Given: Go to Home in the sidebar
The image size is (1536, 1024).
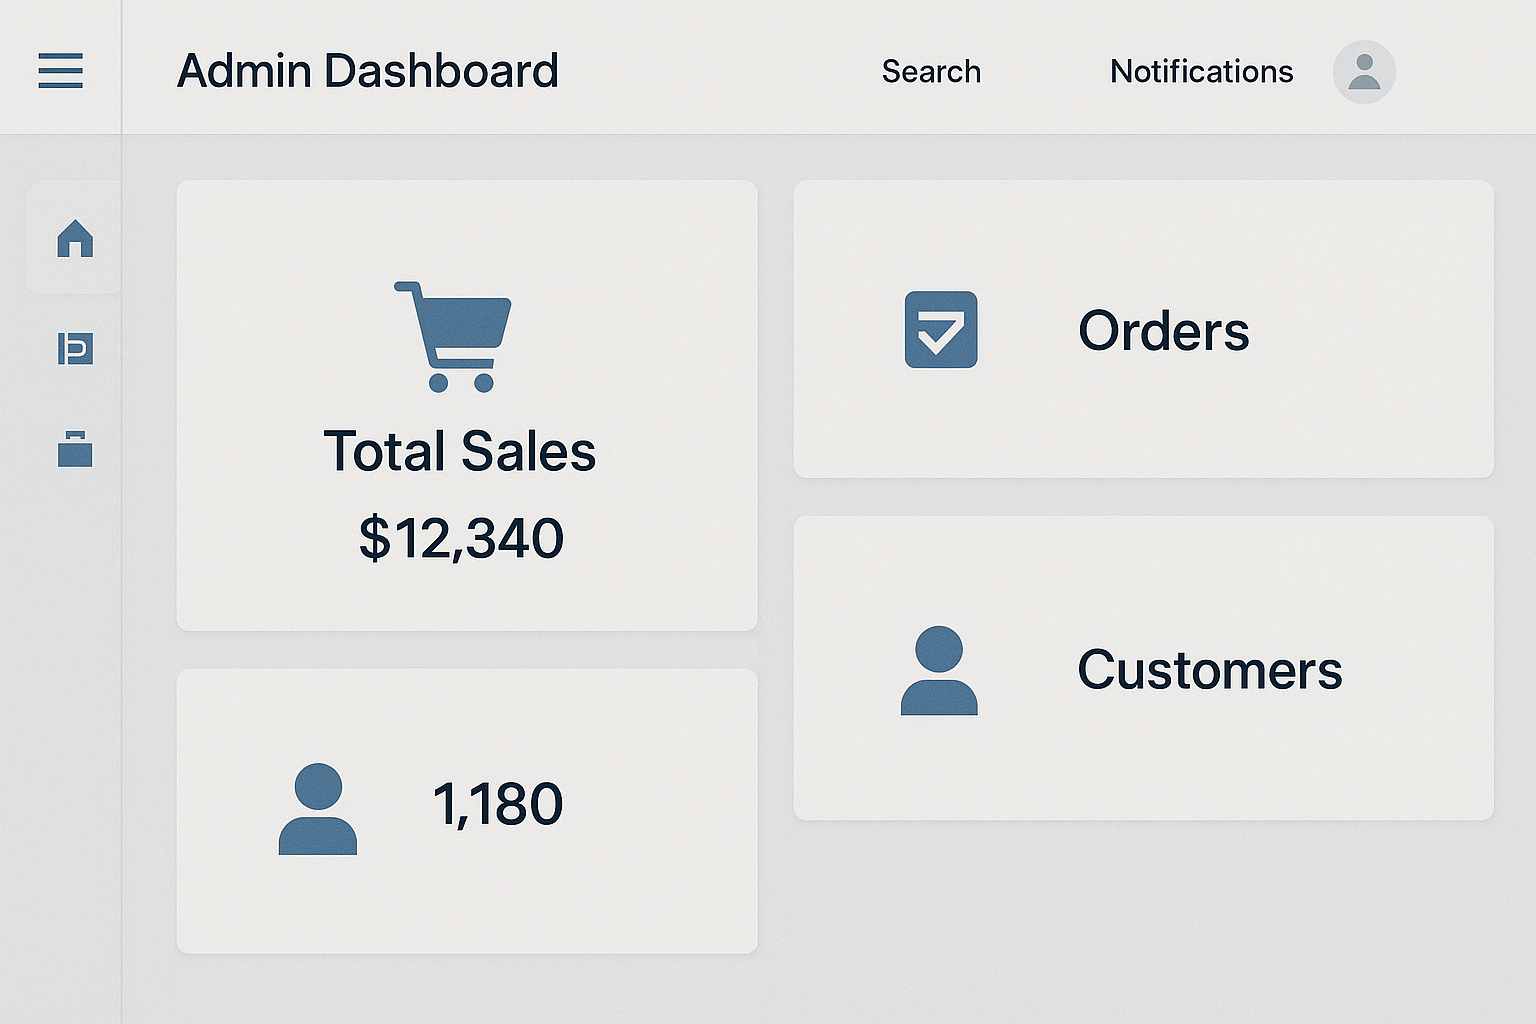Looking at the screenshot, I should click(x=75, y=239).
